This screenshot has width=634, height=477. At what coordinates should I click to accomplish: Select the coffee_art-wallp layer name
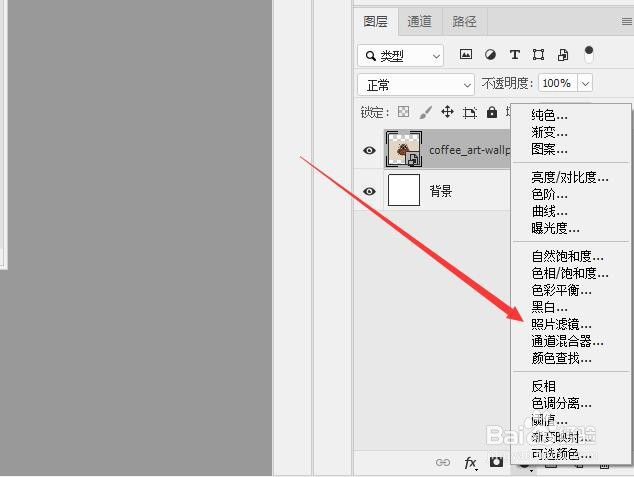pos(469,150)
